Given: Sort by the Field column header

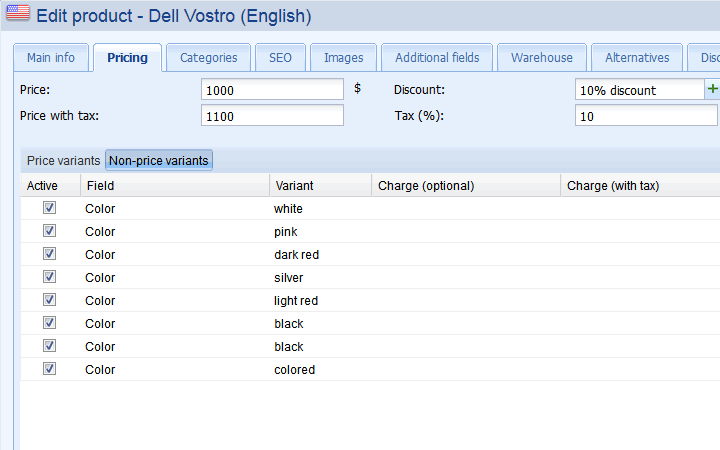Looking at the screenshot, I should click(175, 186).
